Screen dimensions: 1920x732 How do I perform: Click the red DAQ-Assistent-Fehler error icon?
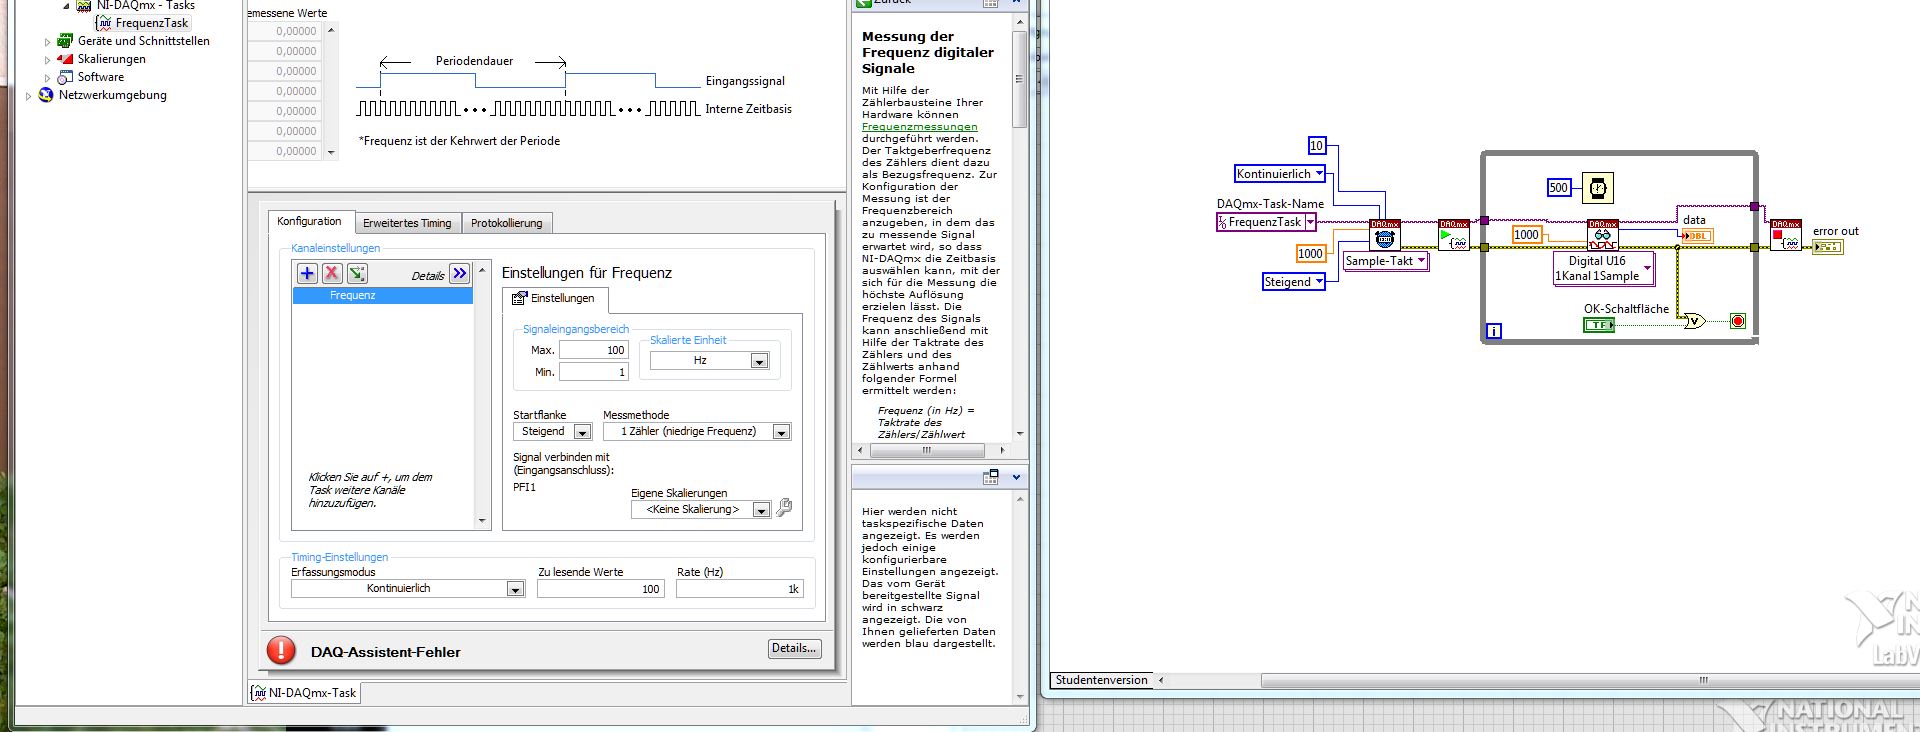pos(281,651)
